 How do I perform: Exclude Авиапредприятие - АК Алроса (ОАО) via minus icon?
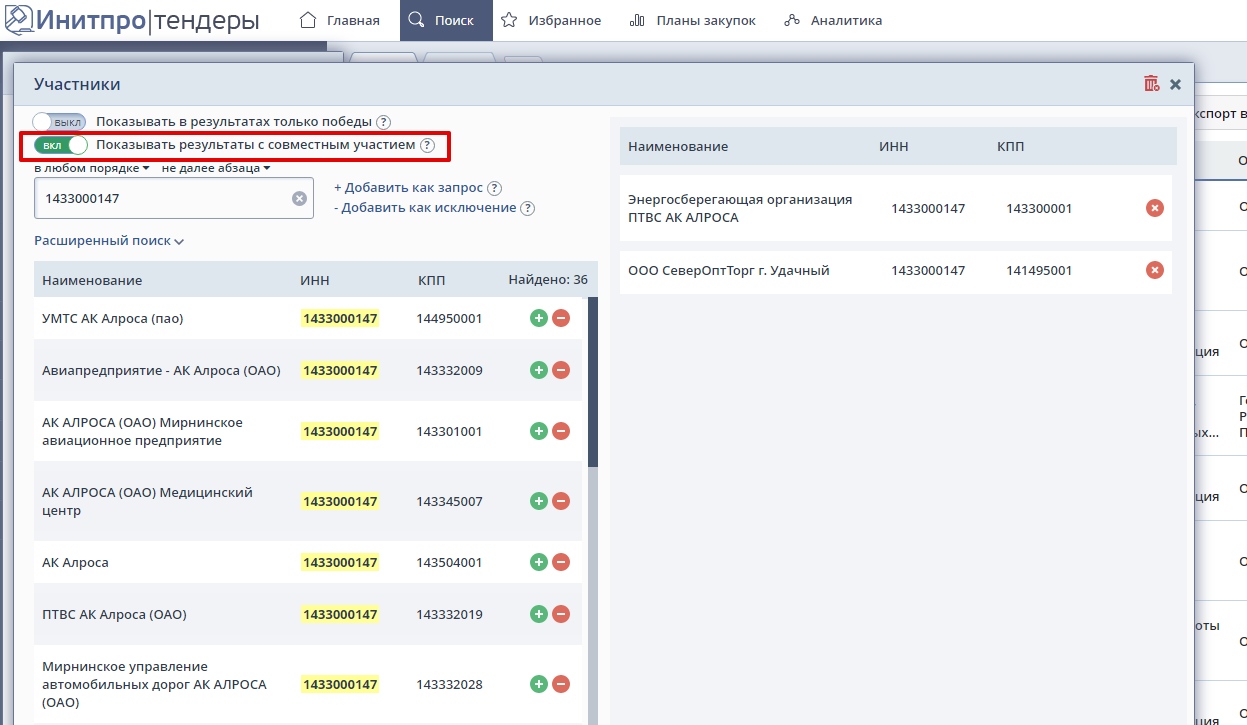[561, 370]
